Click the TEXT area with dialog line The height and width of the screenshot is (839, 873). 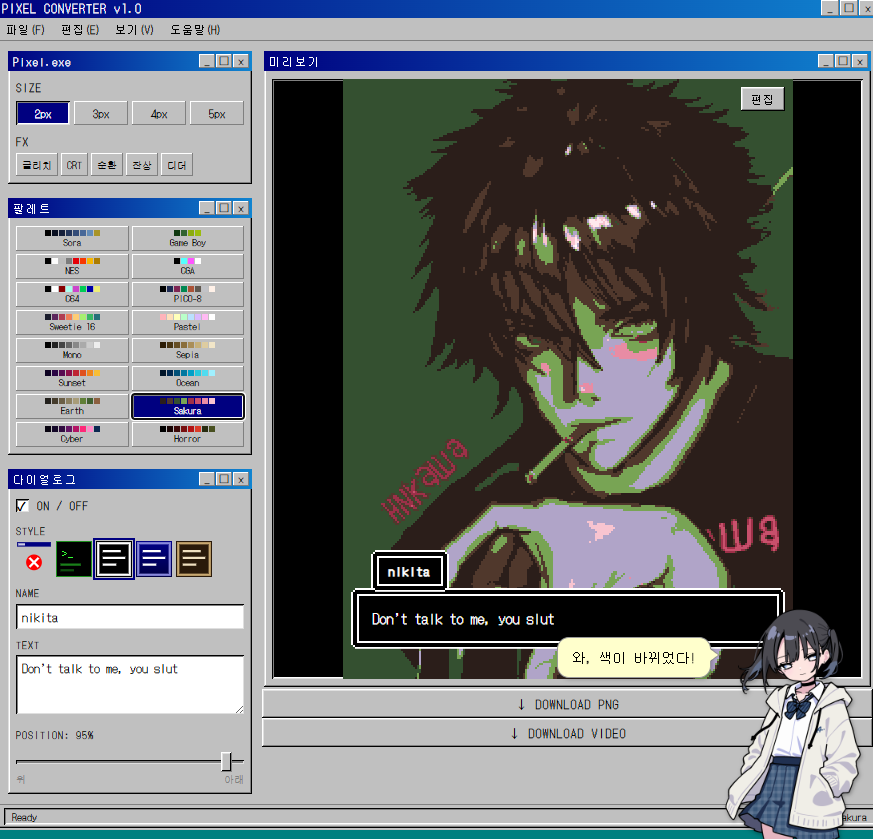click(x=130, y=685)
